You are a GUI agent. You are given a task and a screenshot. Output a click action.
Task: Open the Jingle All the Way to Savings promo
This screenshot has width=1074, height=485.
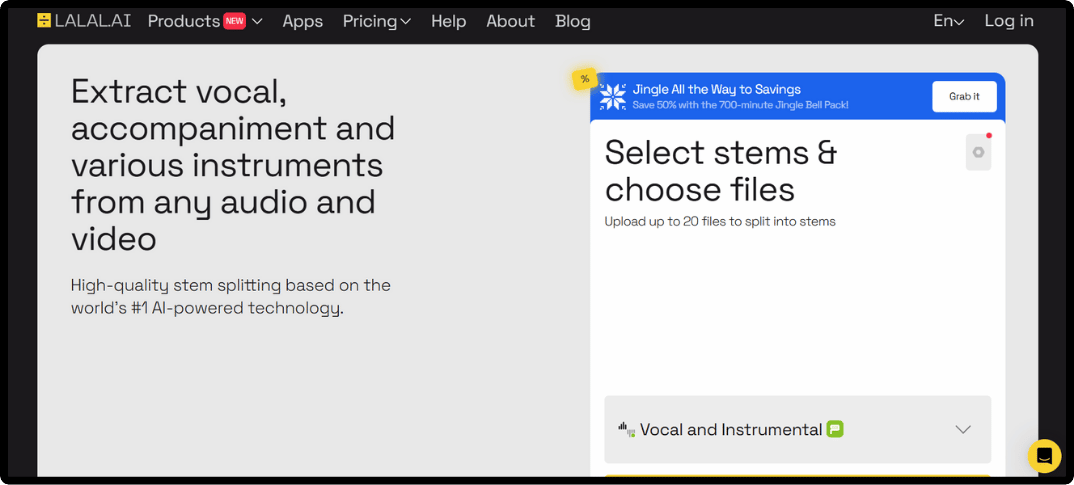click(x=716, y=89)
